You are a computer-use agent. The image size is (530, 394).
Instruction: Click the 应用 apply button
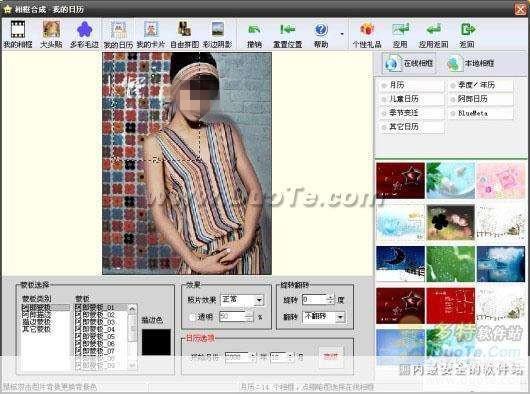400,34
